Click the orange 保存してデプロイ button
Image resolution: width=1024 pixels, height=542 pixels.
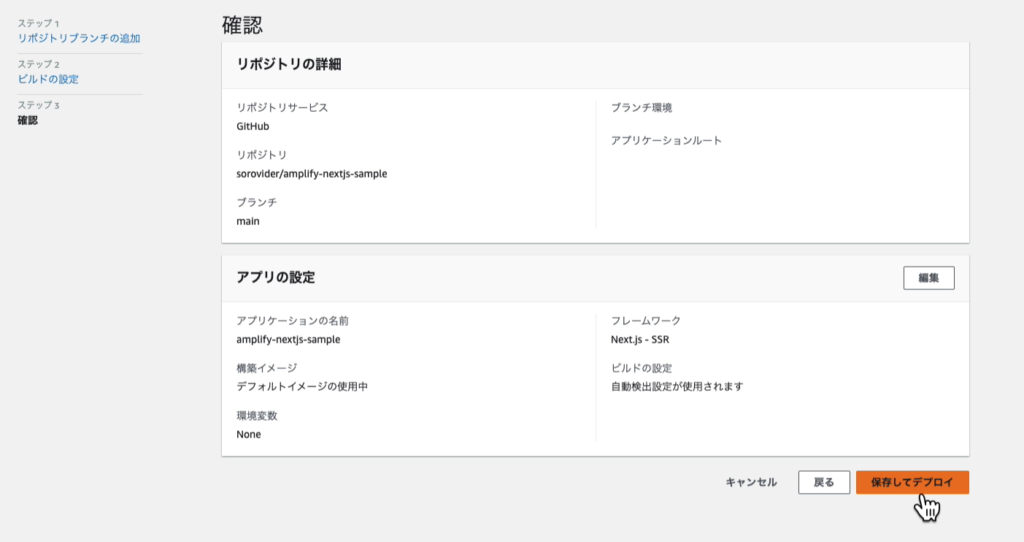point(911,482)
